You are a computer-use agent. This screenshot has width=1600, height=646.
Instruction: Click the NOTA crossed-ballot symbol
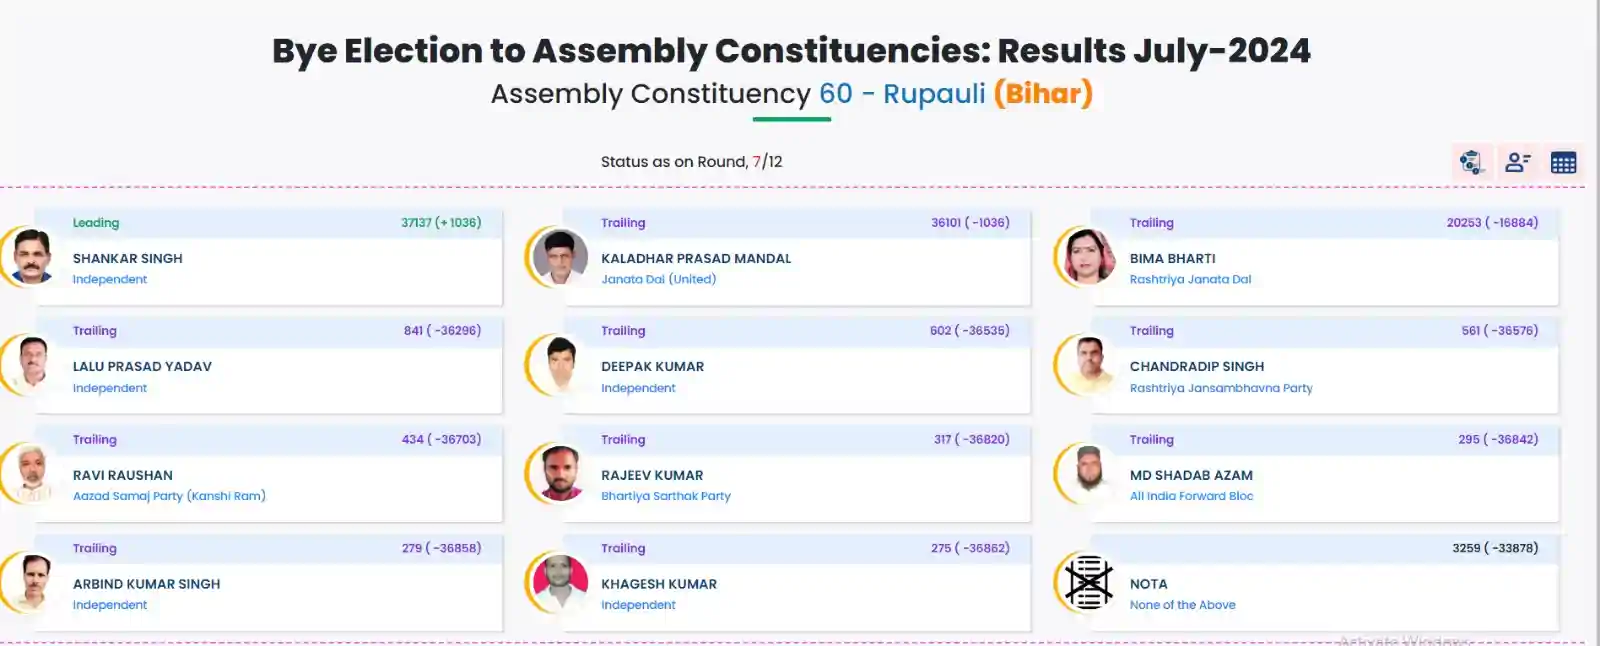click(1089, 582)
